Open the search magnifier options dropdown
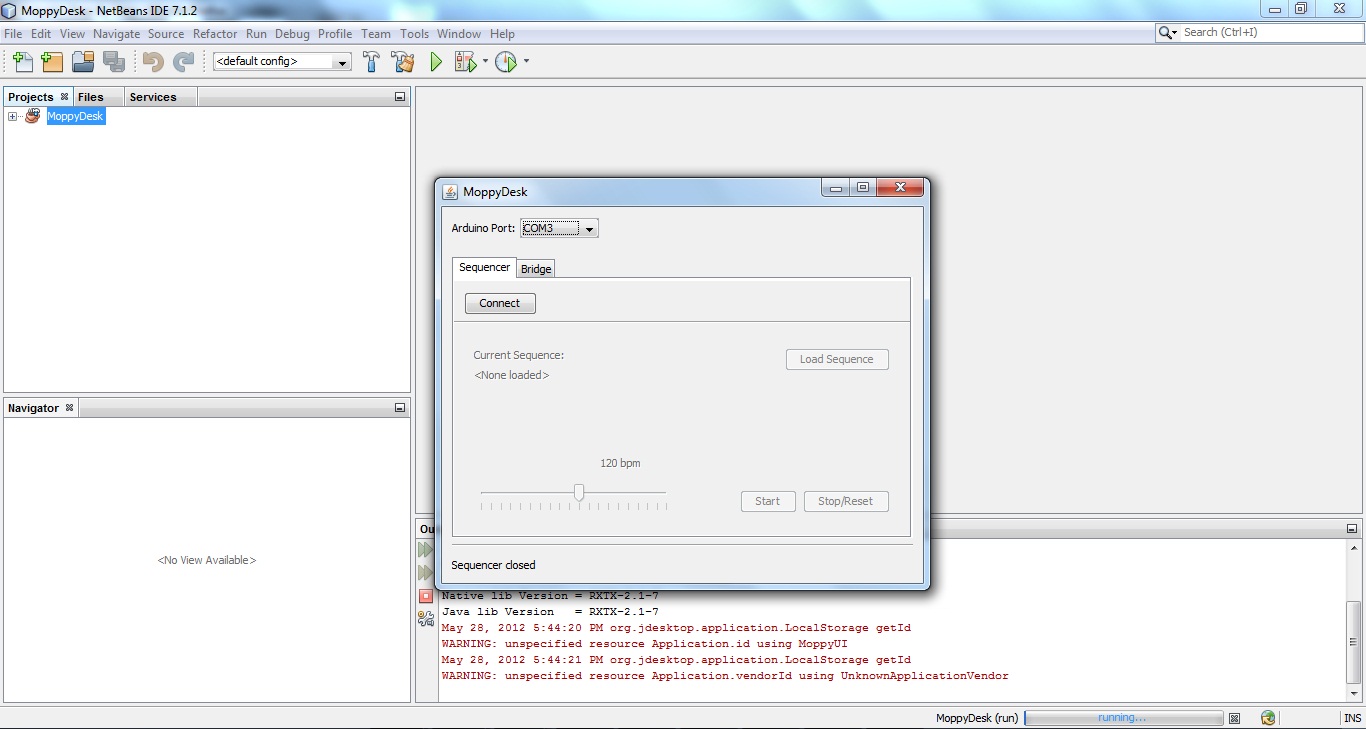The height and width of the screenshot is (729, 1366). coord(1168,33)
